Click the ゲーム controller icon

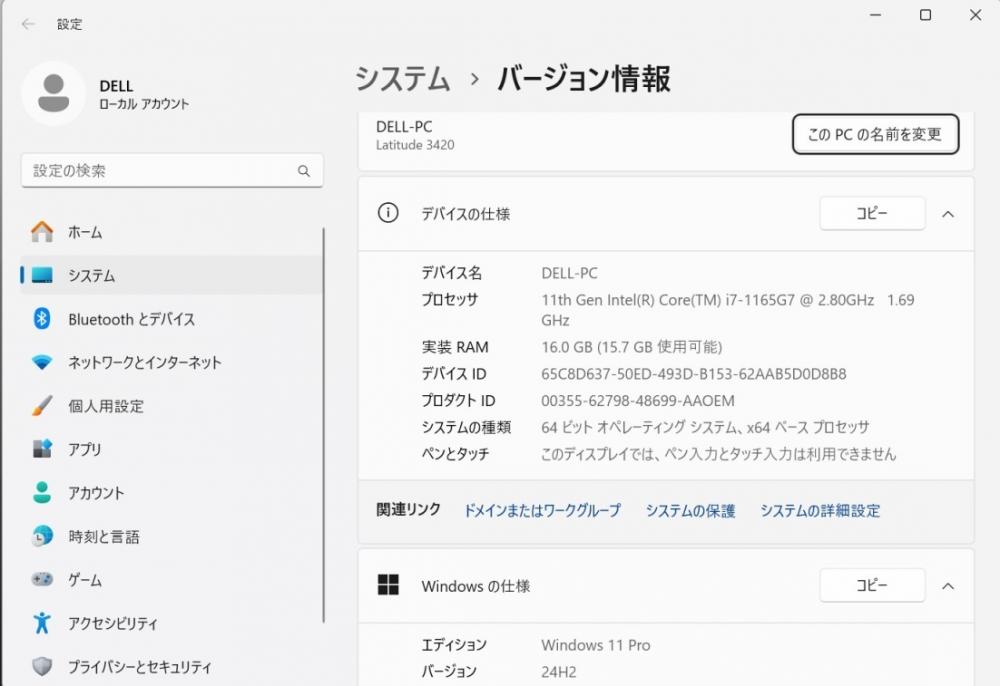coord(42,580)
